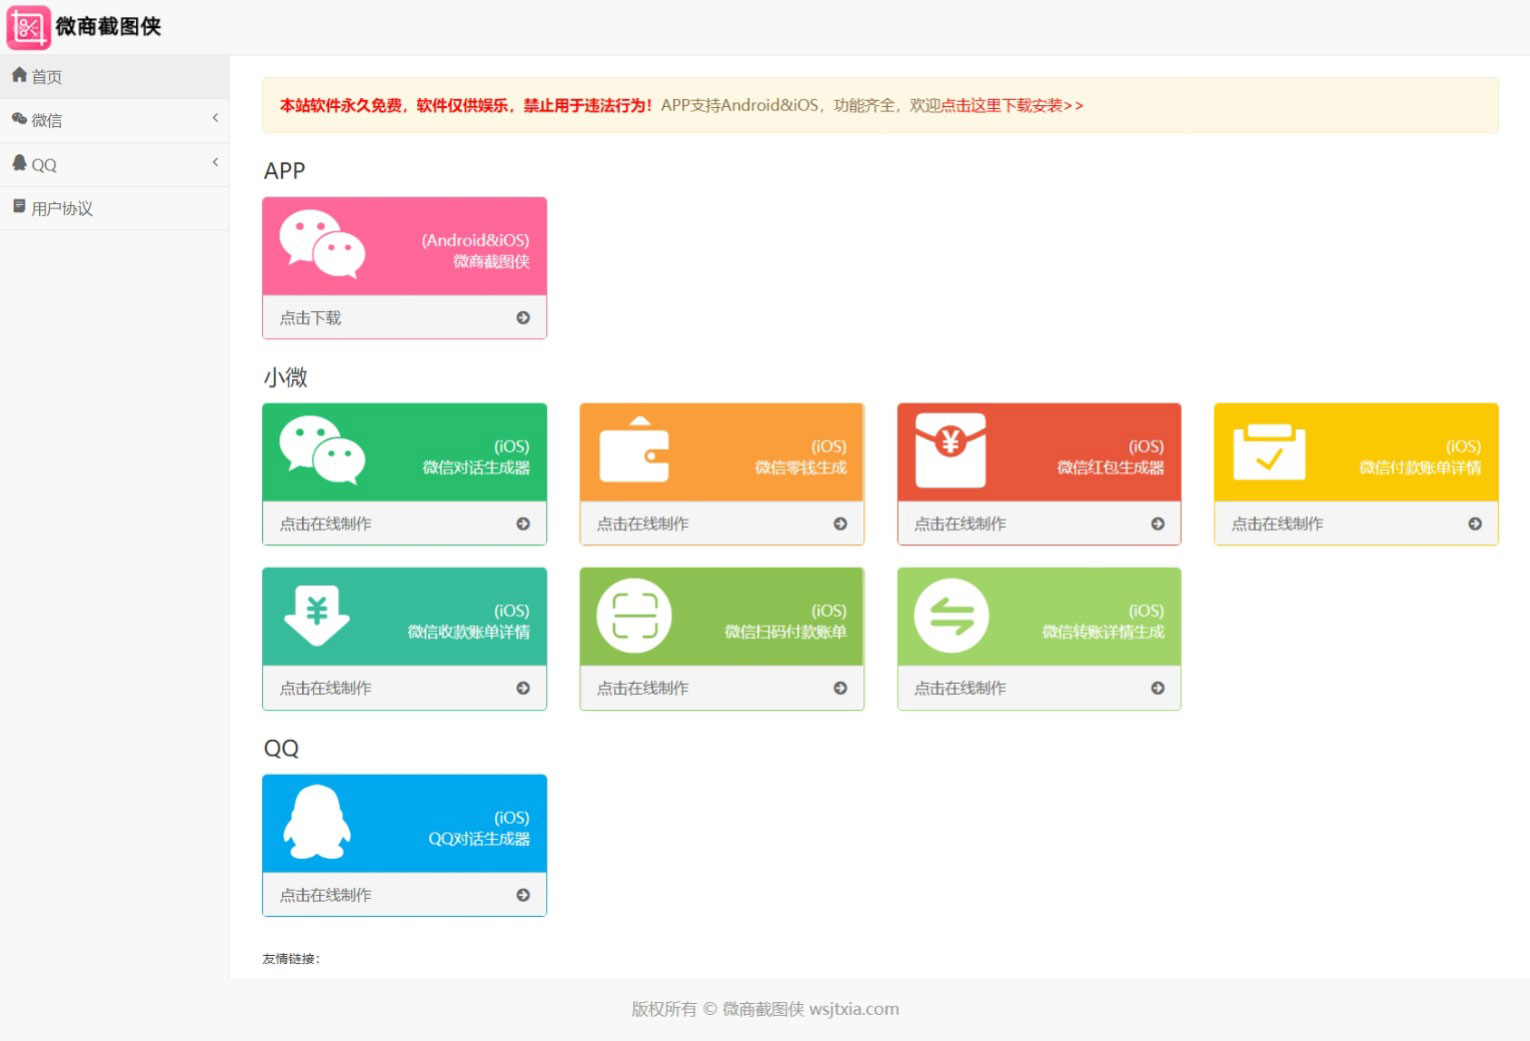Click red envelope icon on 微信红包生成器 card

pos(951,450)
